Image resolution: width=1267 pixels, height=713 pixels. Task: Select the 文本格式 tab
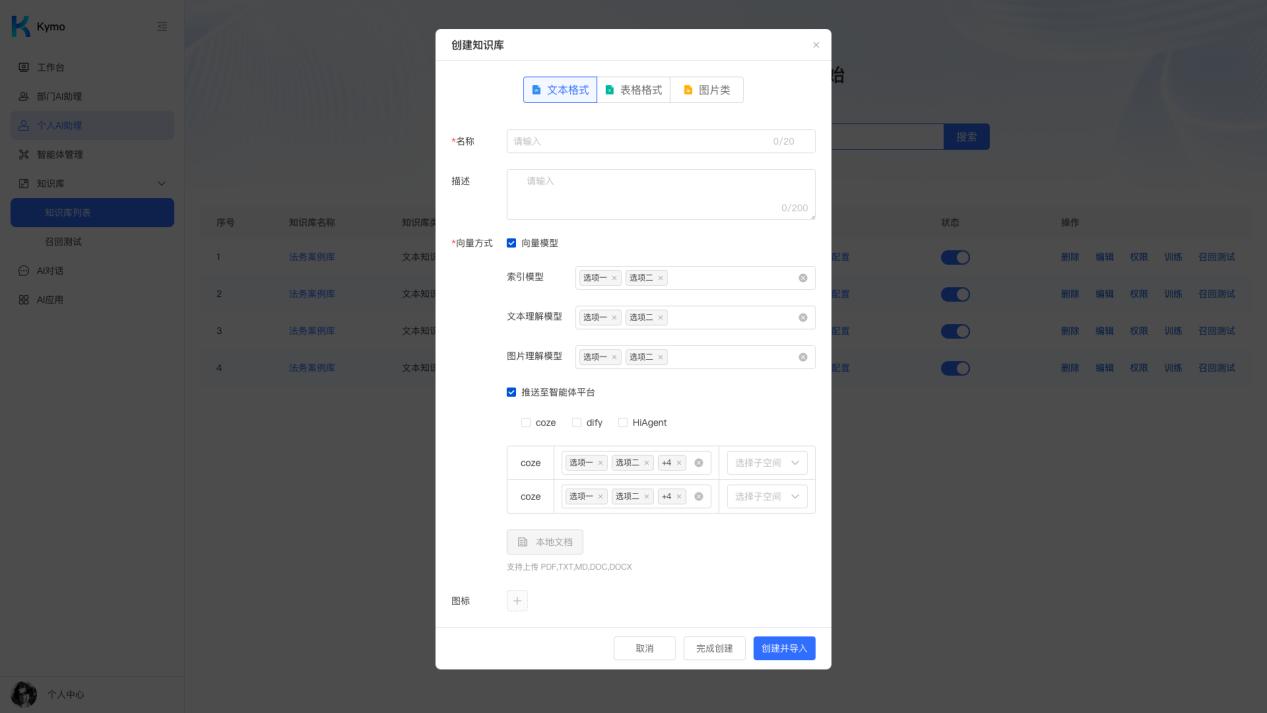click(560, 90)
